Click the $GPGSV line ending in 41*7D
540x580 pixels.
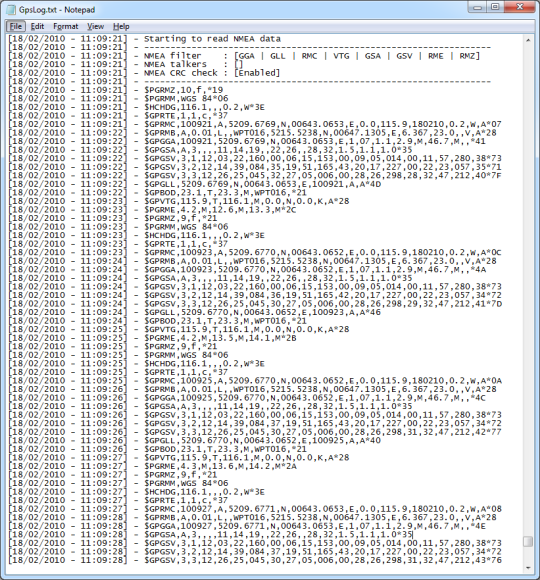point(255,304)
